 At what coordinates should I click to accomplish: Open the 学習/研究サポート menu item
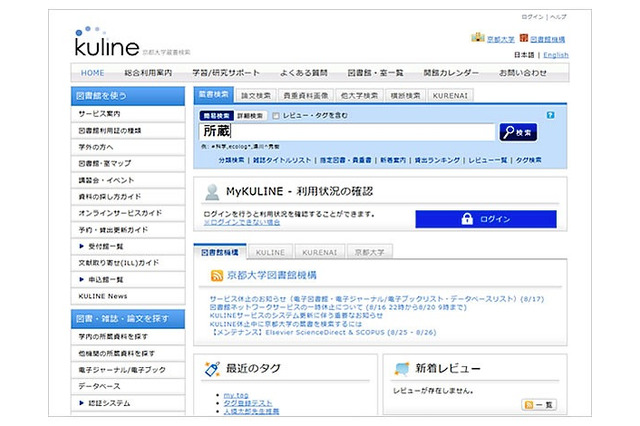pos(226,73)
